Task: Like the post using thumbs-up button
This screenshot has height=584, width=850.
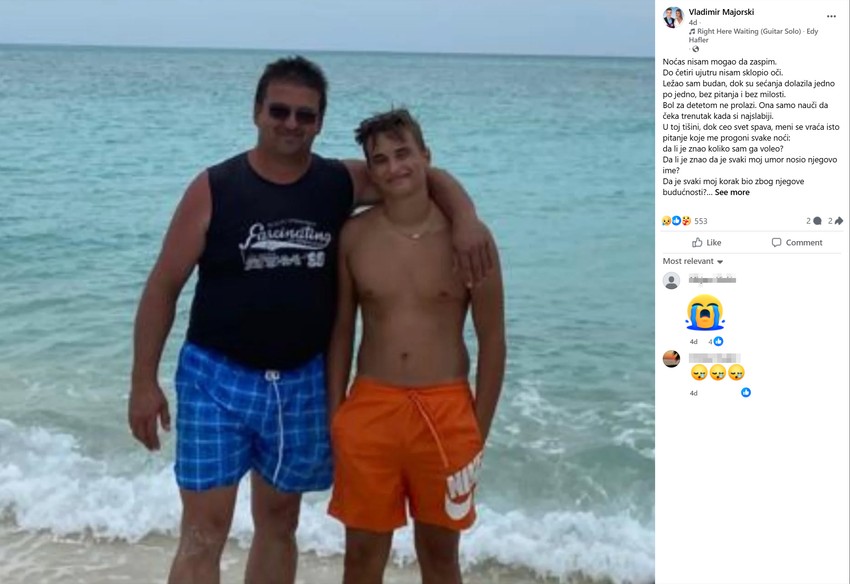Action: click(x=706, y=242)
